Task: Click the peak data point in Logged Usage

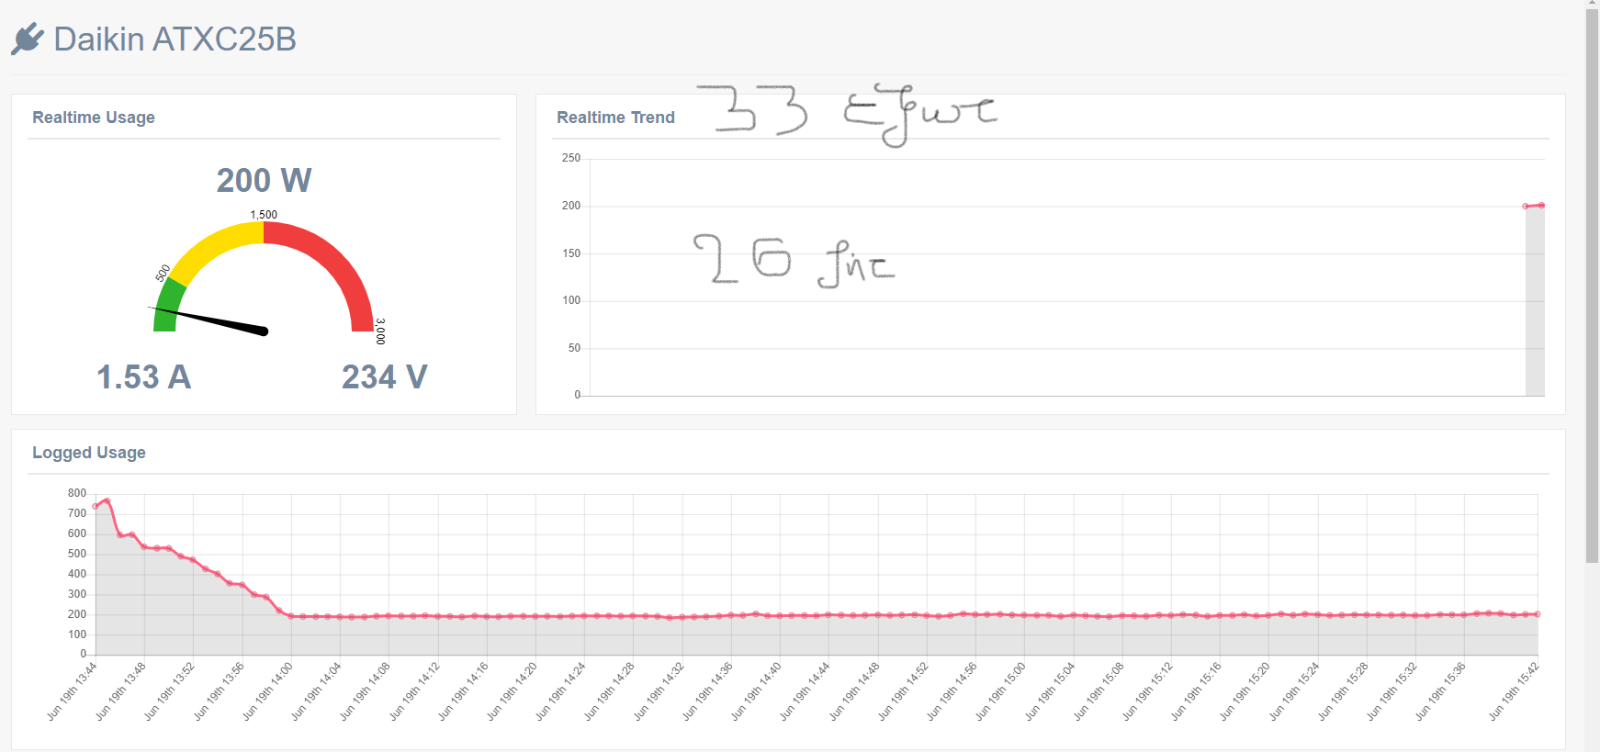Action: tap(107, 500)
